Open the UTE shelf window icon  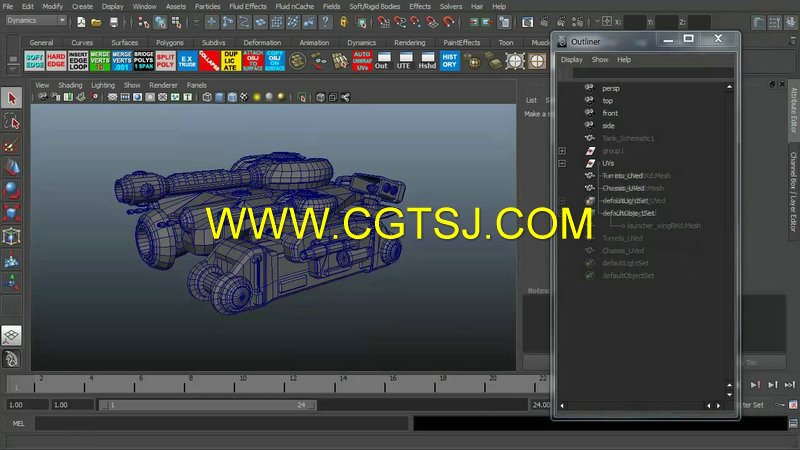pos(404,61)
